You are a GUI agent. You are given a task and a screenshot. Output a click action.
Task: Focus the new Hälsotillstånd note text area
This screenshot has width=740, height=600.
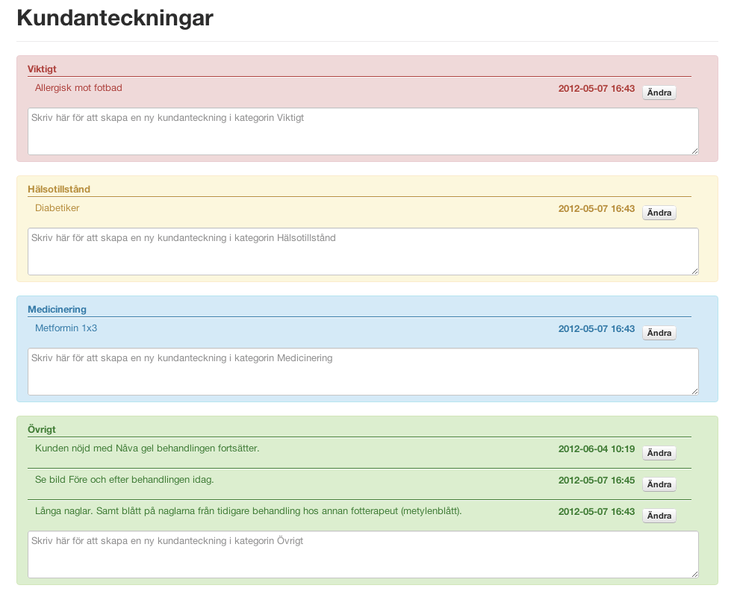(363, 252)
